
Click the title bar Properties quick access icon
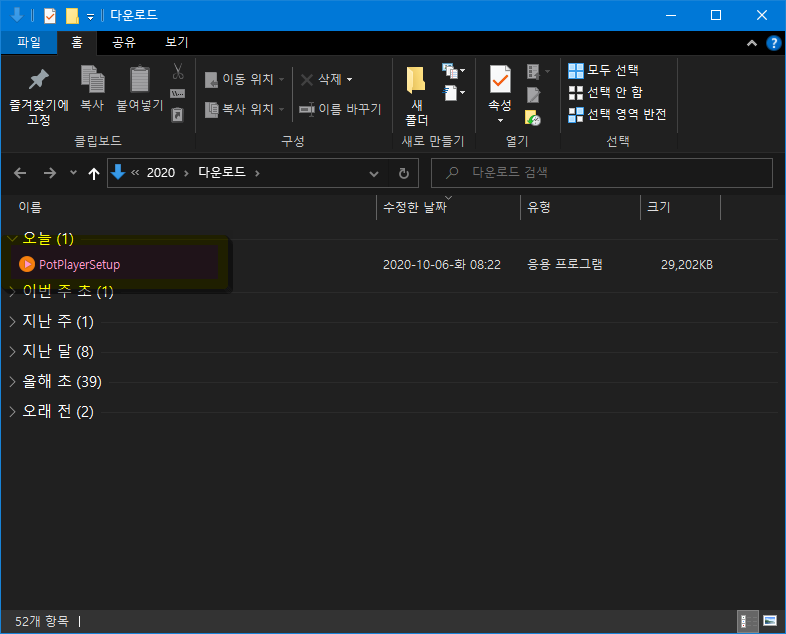coord(50,16)
